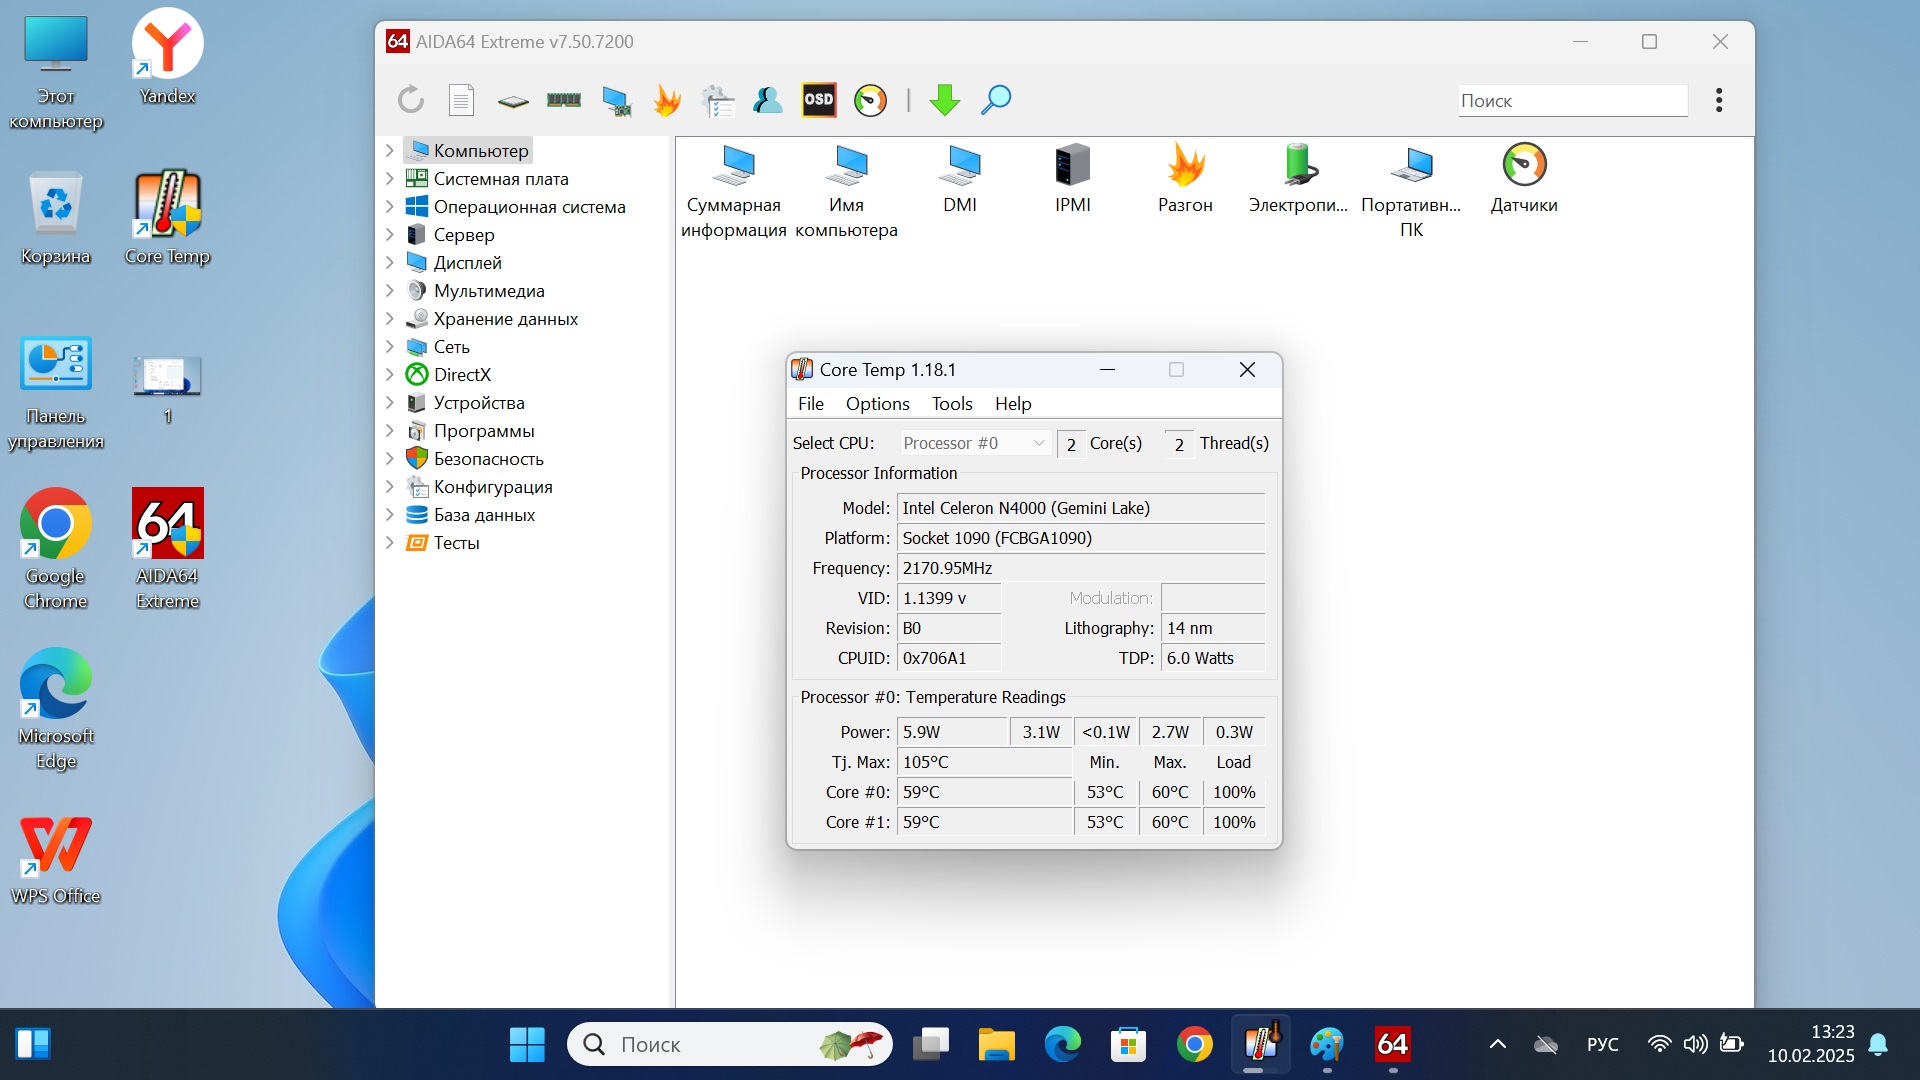This screenshot has height=1080, width=1920.
Task: Expand the DirectX tree node
Action: click(x=390, y=374)
